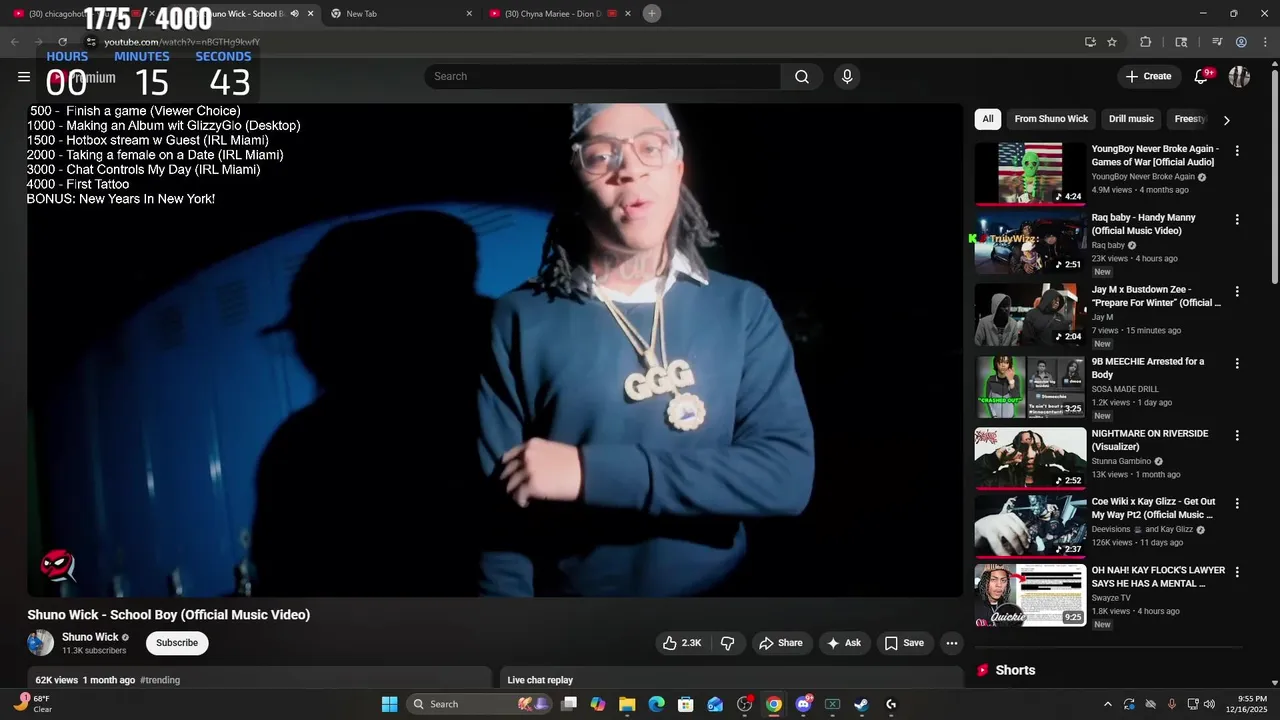Image resolution: width=1280 pixels, height=720 pixels.
Task: Open YouTube notifications bell
Action: [1201, 77]
